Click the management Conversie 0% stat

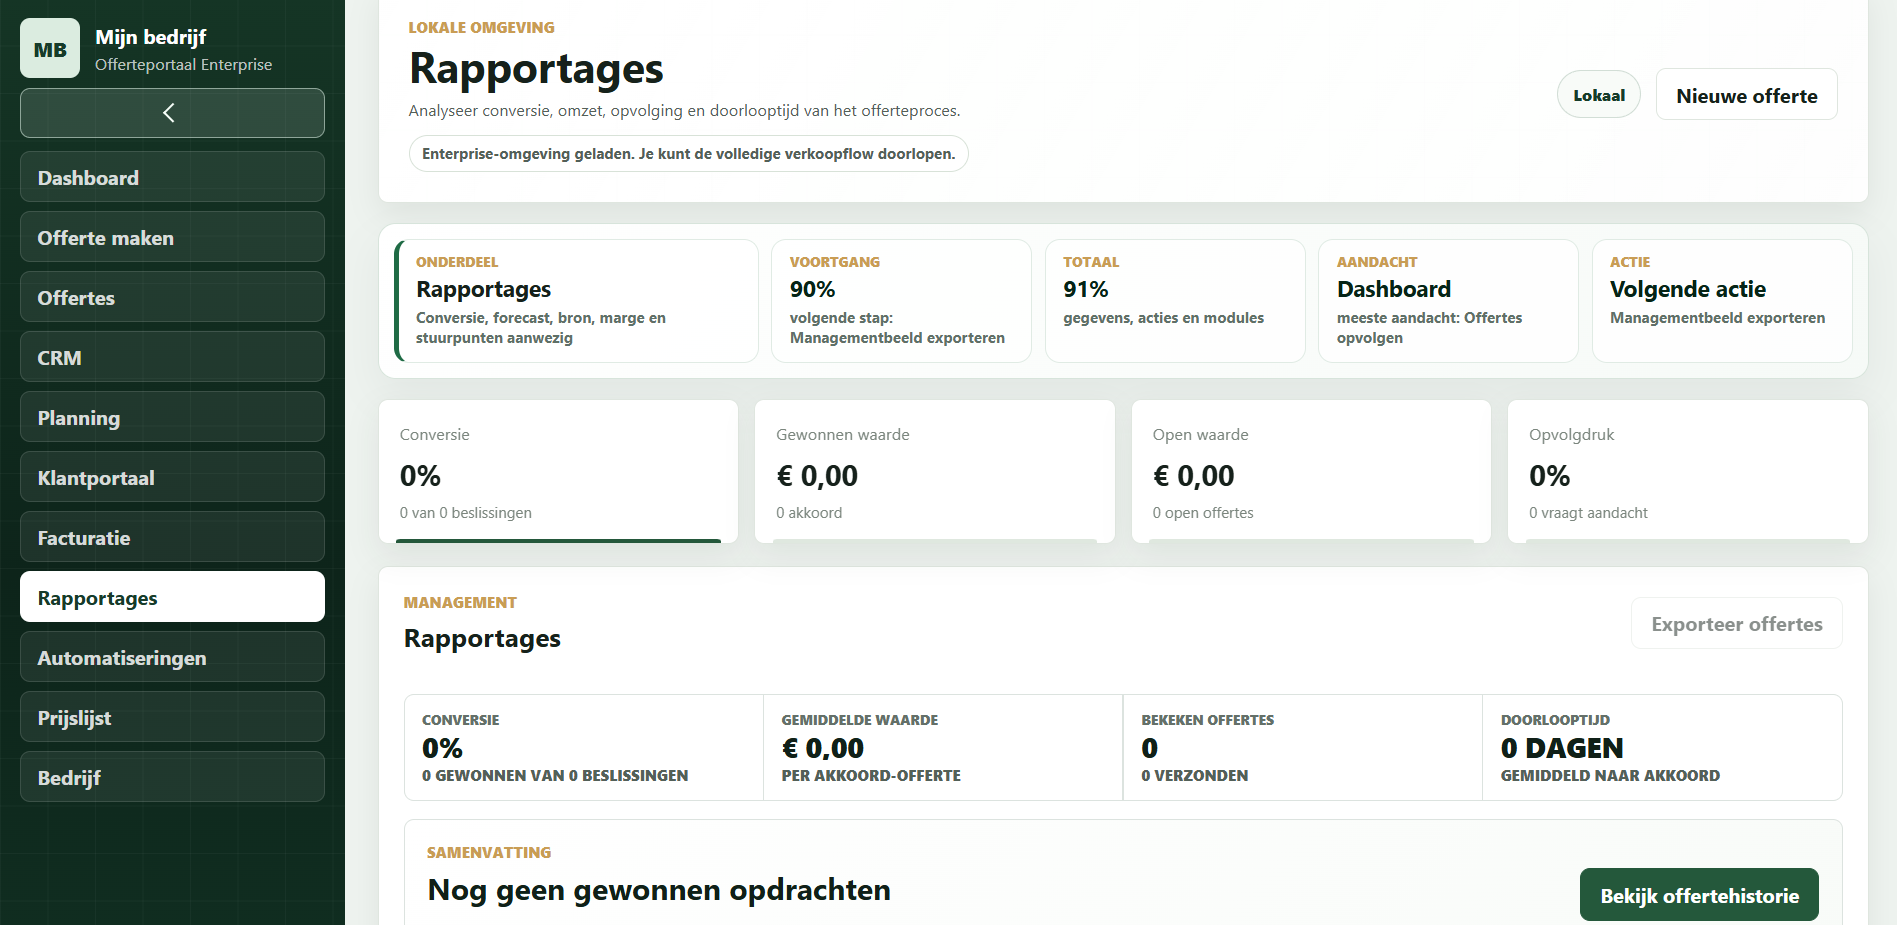[584, 747]
